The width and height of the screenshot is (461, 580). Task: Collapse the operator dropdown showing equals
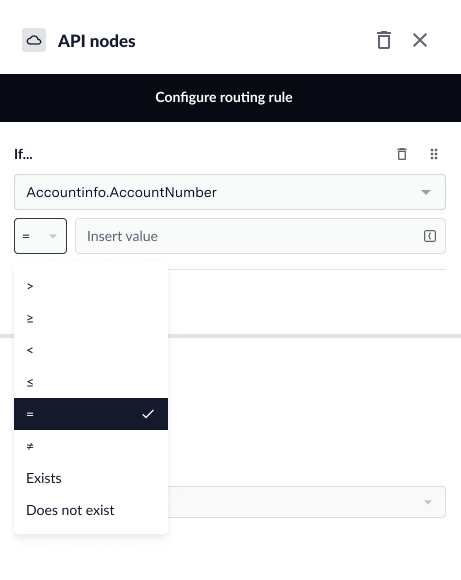40,236
